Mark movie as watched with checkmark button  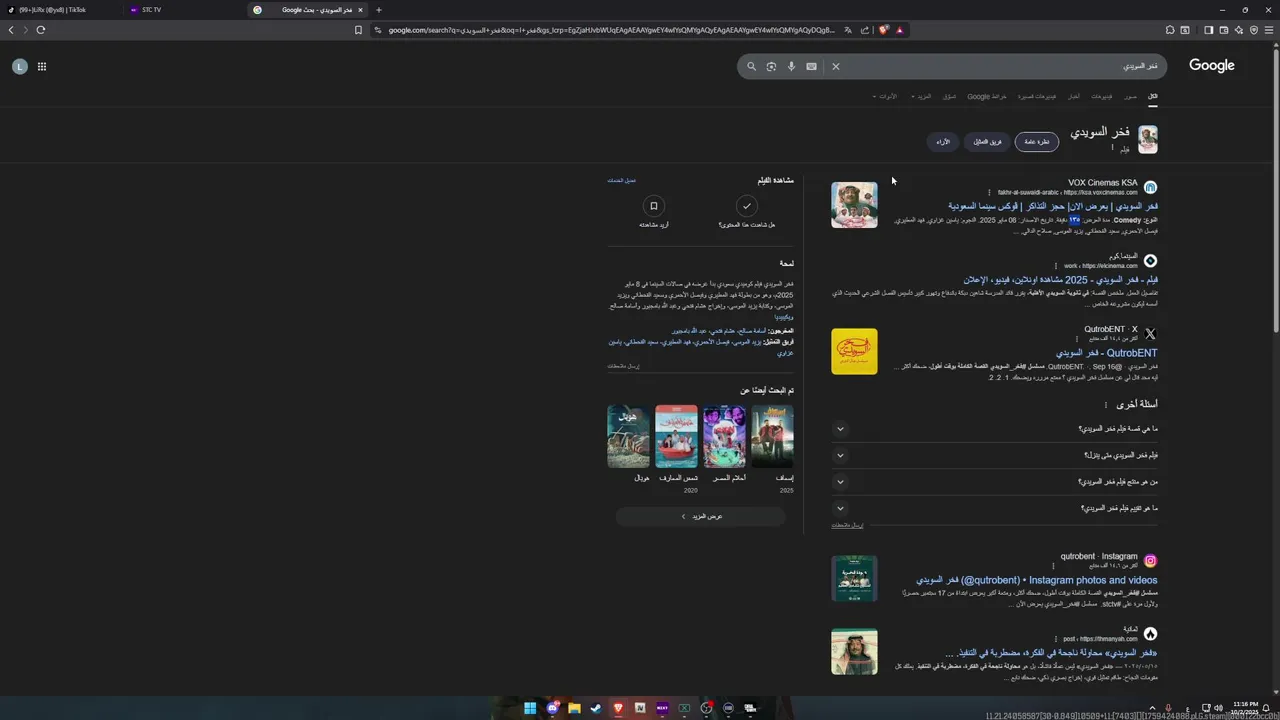(746, 206)
